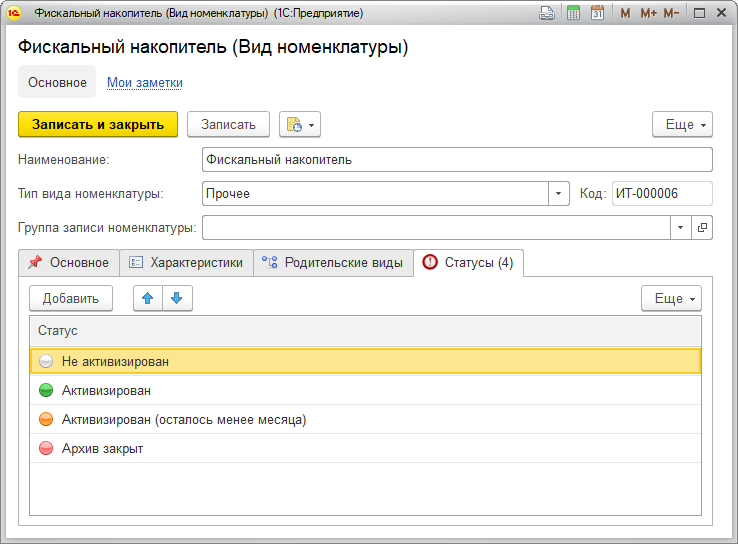Click the M- memory subtract button
This screenshot has height=544, width=738.
pos(671,13)
